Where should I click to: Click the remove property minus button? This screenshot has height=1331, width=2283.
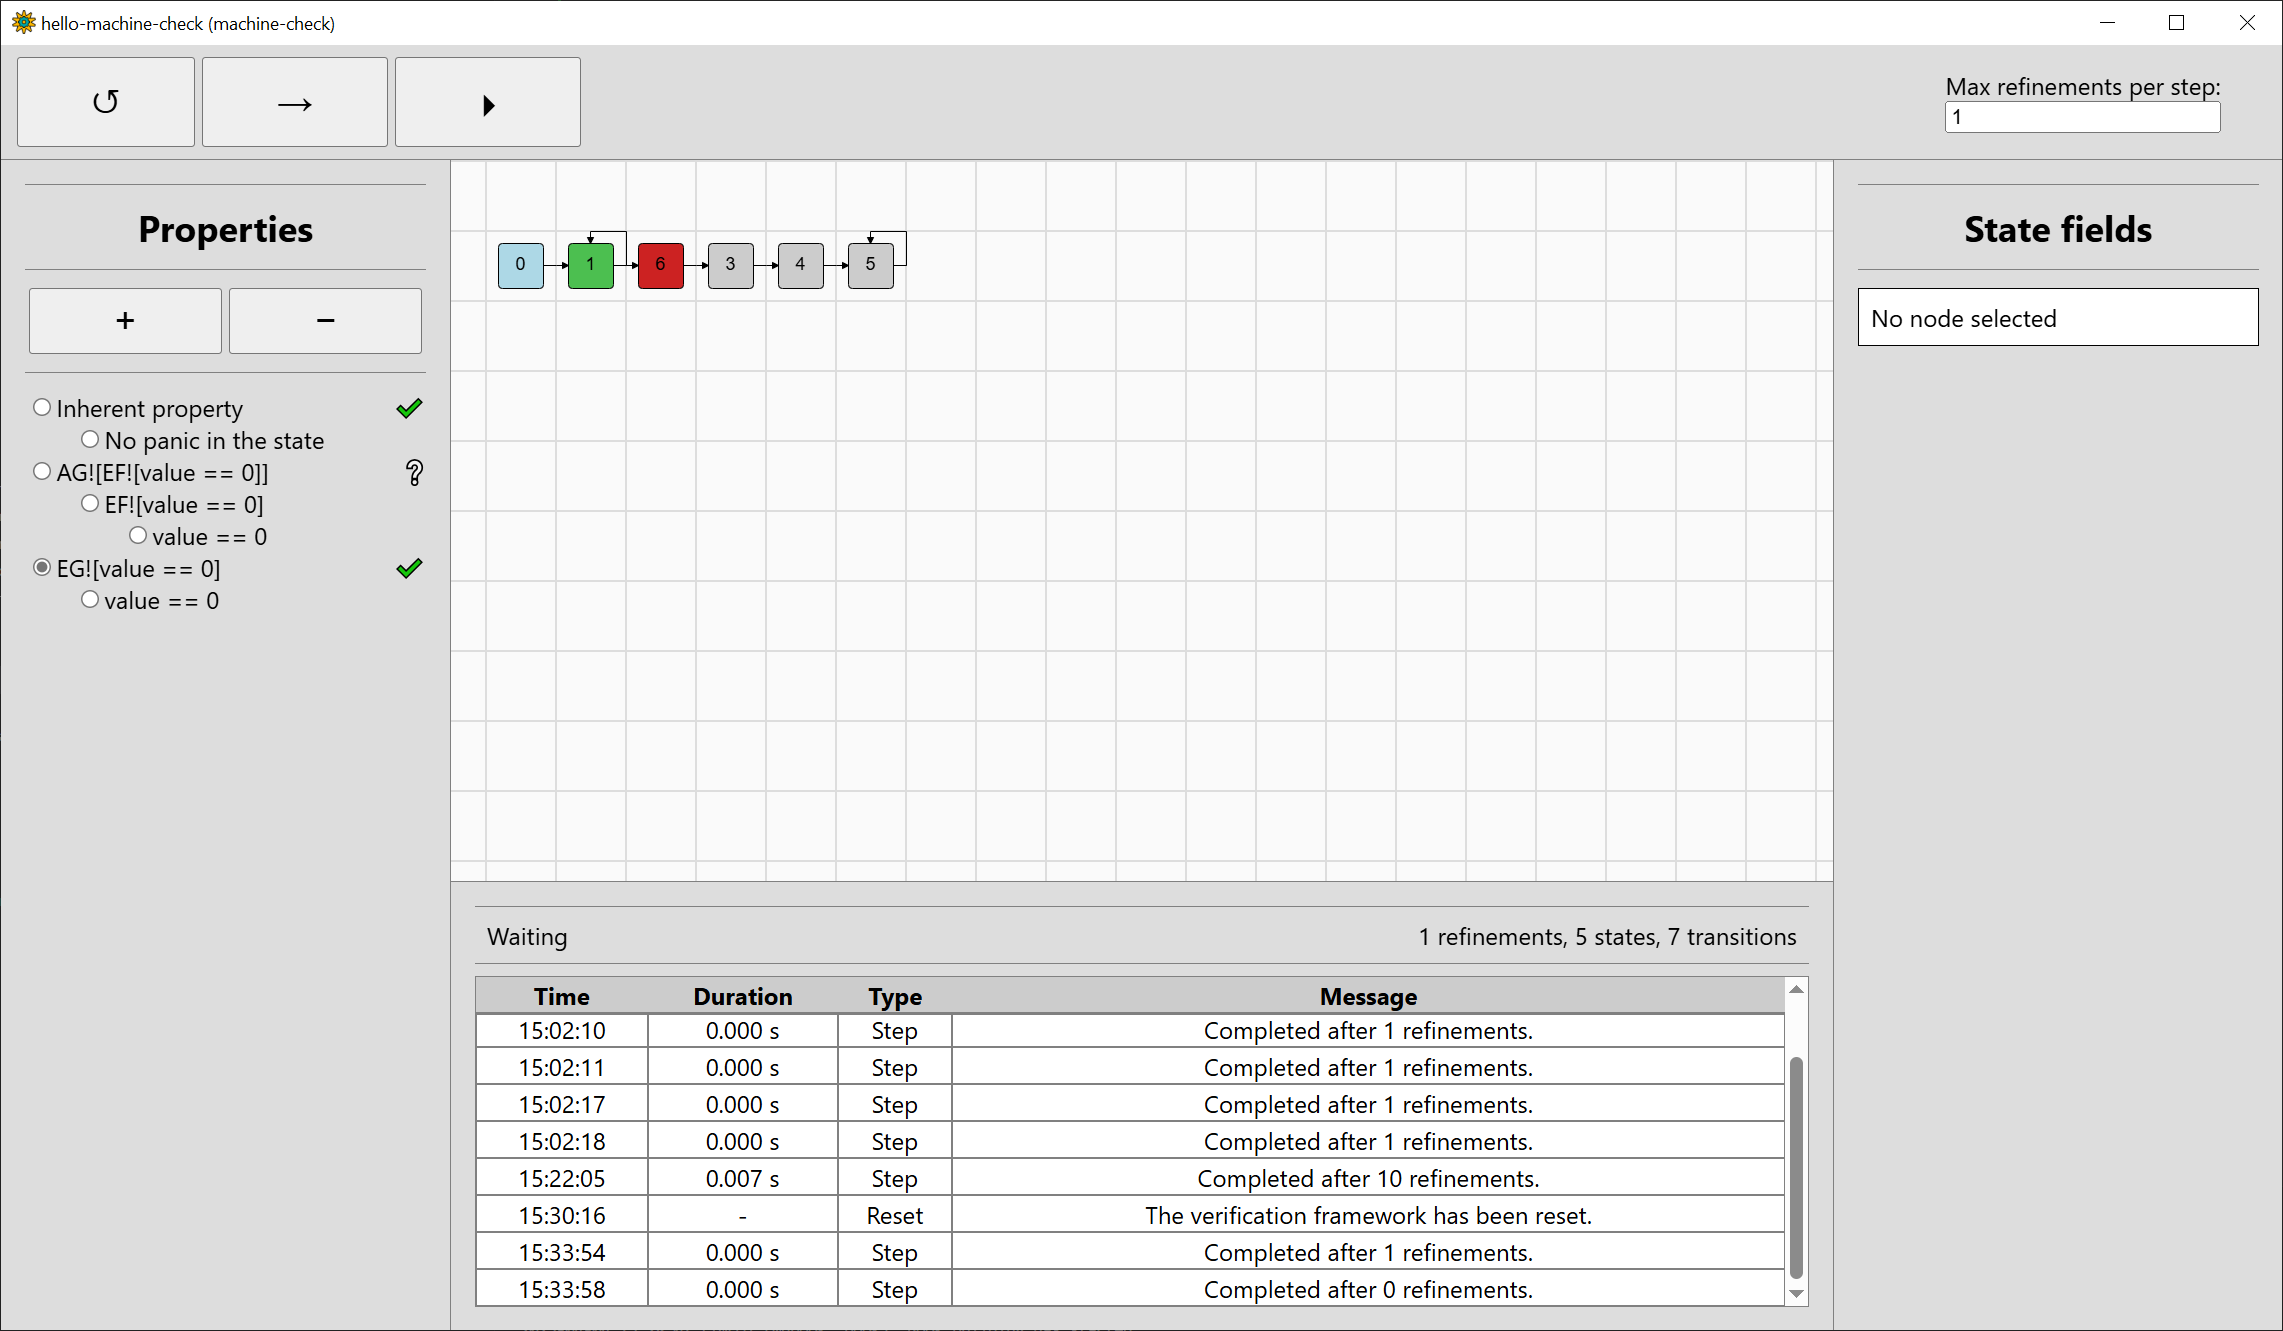coord(325,321)
